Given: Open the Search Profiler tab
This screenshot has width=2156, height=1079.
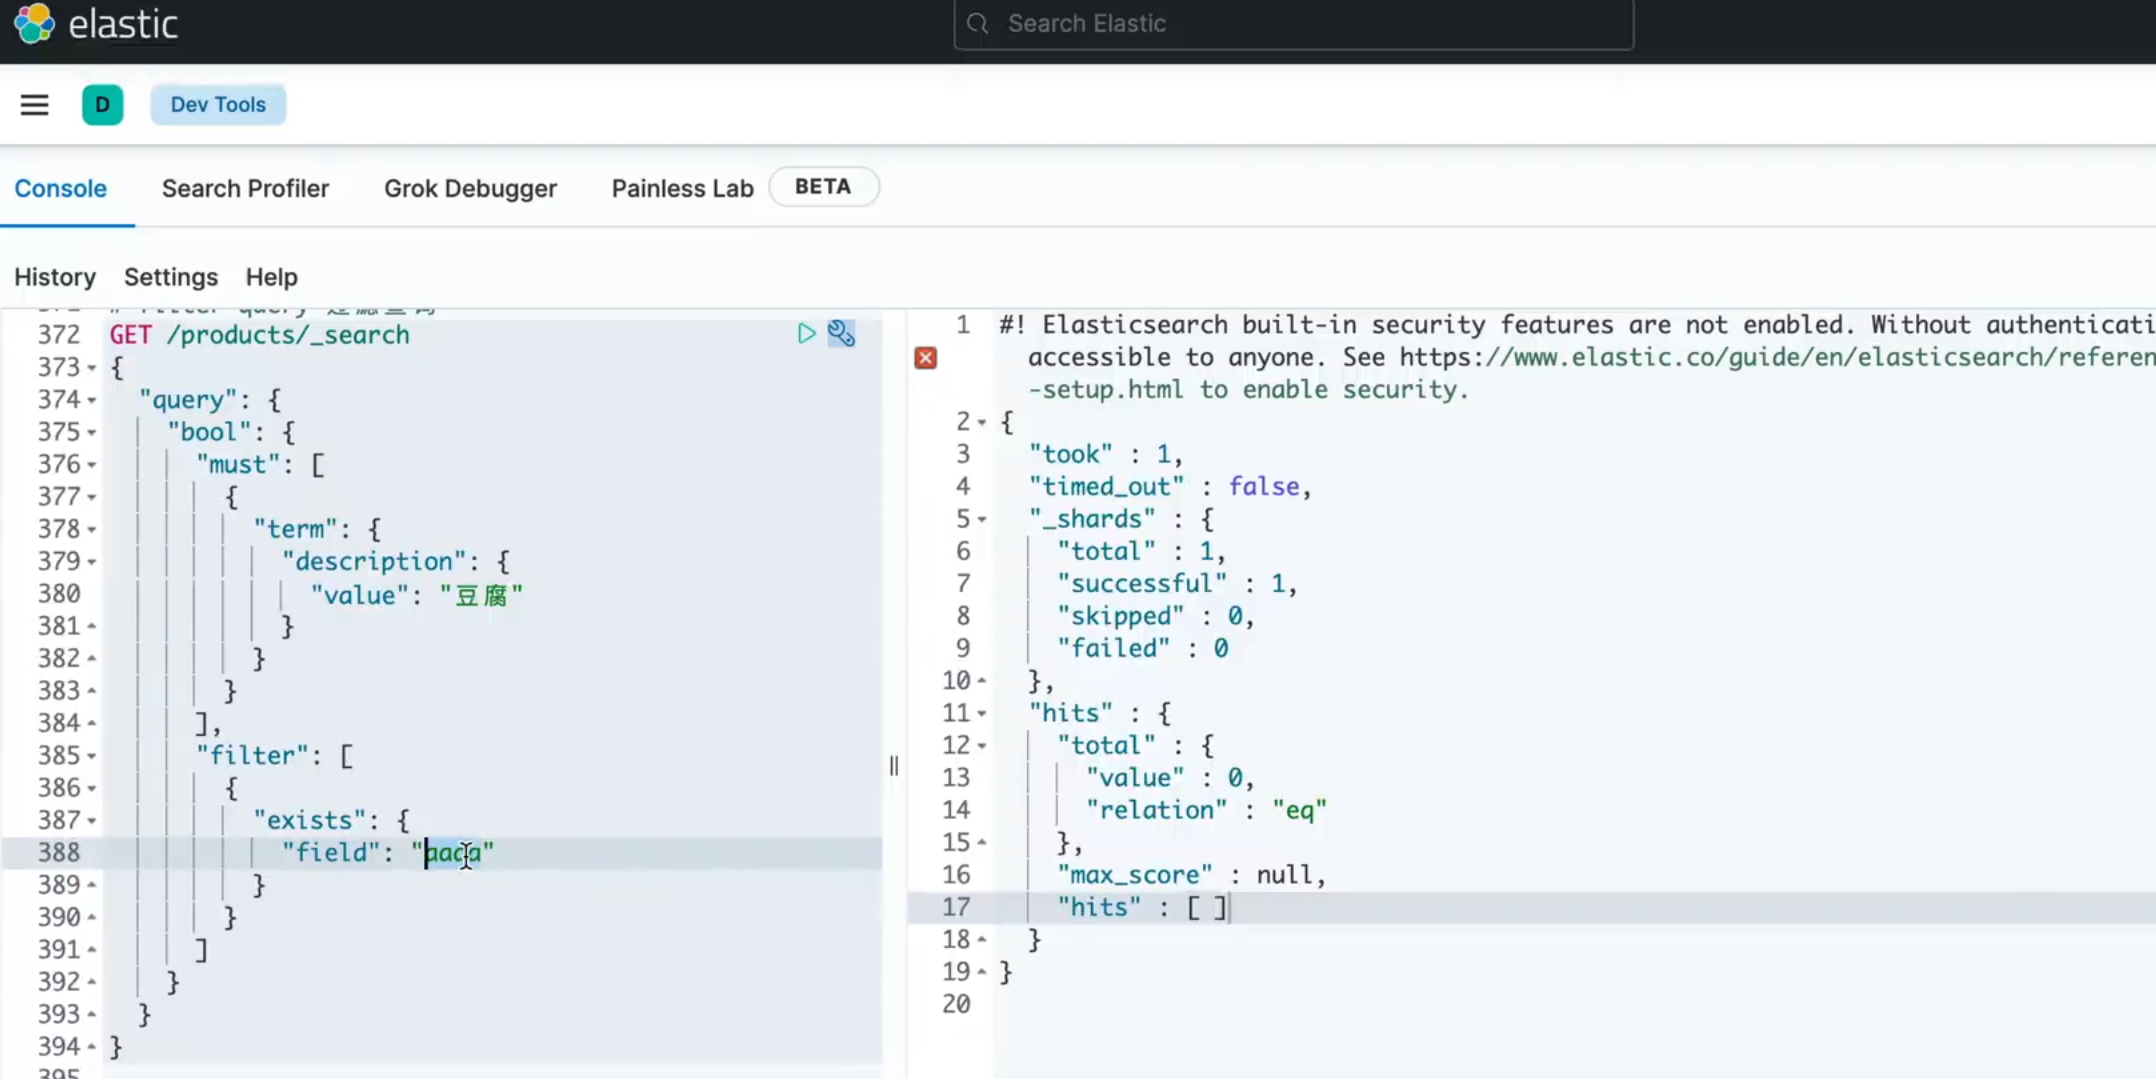Looking at the screenshot, I should [x=245, y=188].
